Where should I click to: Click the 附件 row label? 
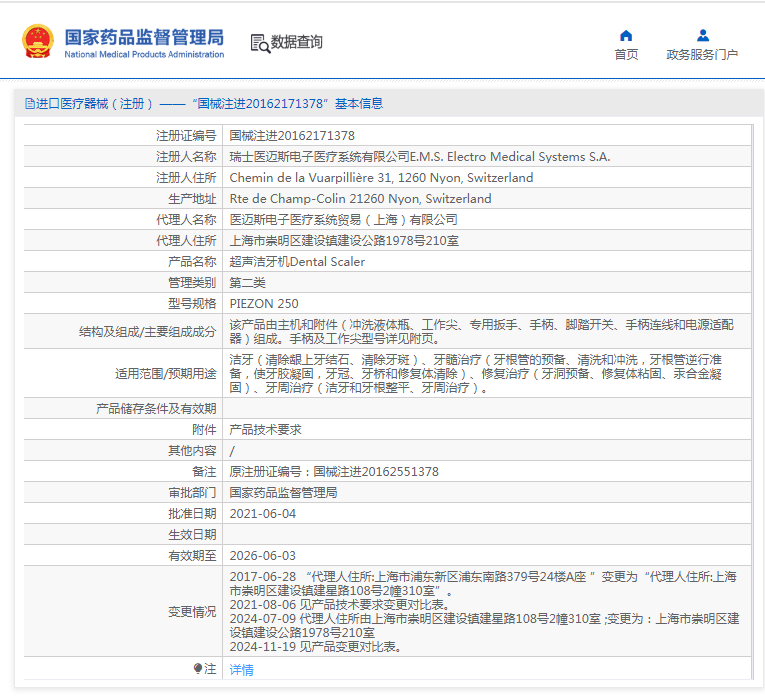click(204, 430)
